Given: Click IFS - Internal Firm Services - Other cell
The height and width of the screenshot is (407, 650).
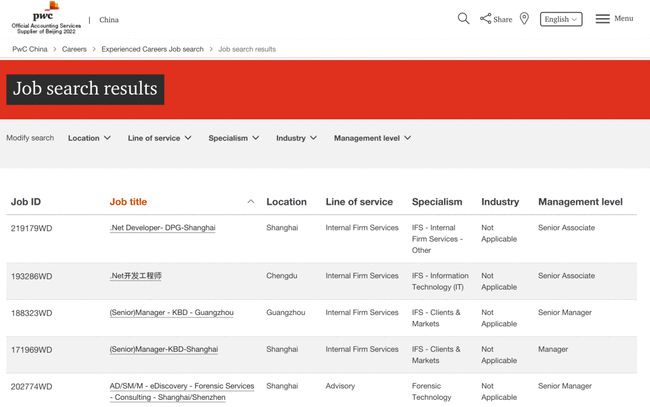Looking at the screenshot, I should click(x=437, y=239).
